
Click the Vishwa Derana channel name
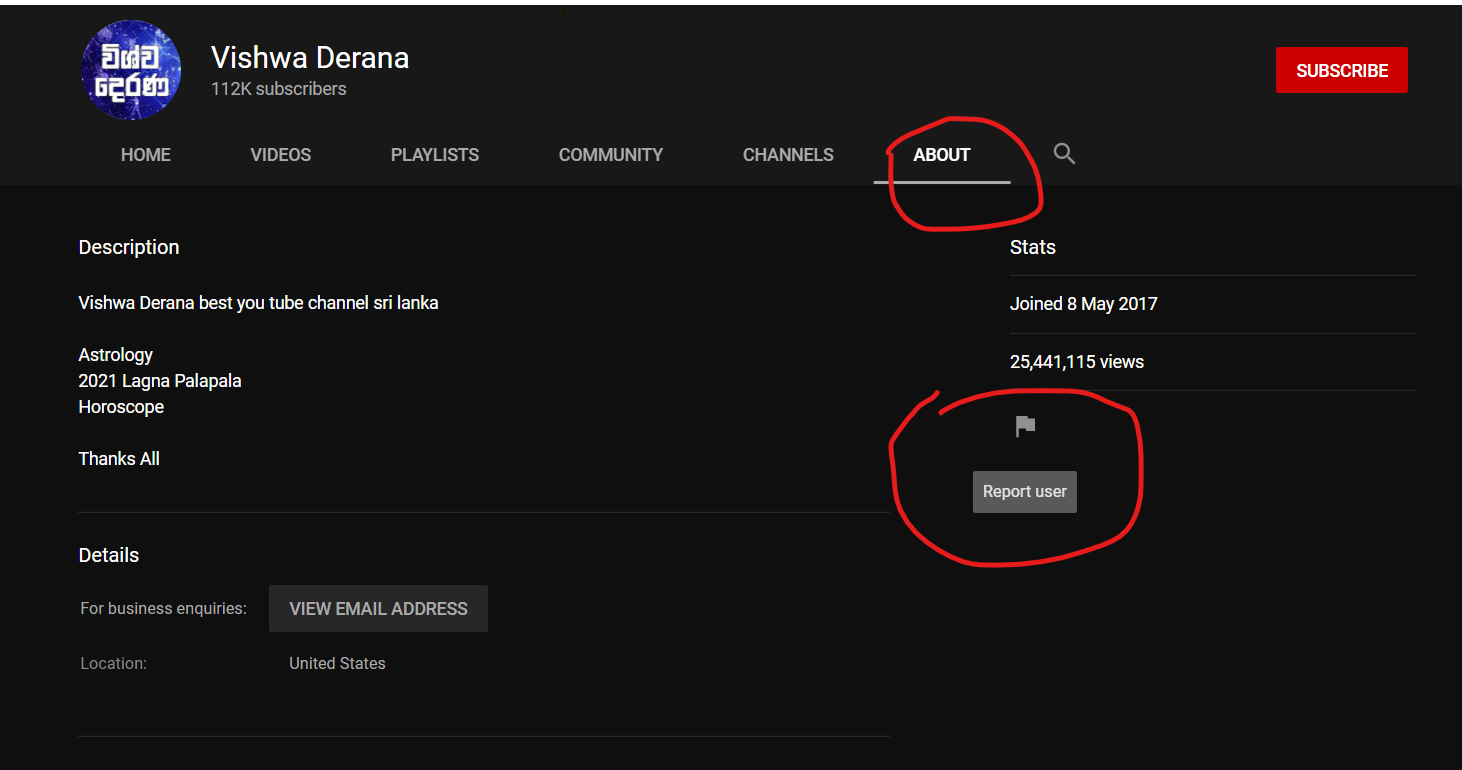(310, 58)
